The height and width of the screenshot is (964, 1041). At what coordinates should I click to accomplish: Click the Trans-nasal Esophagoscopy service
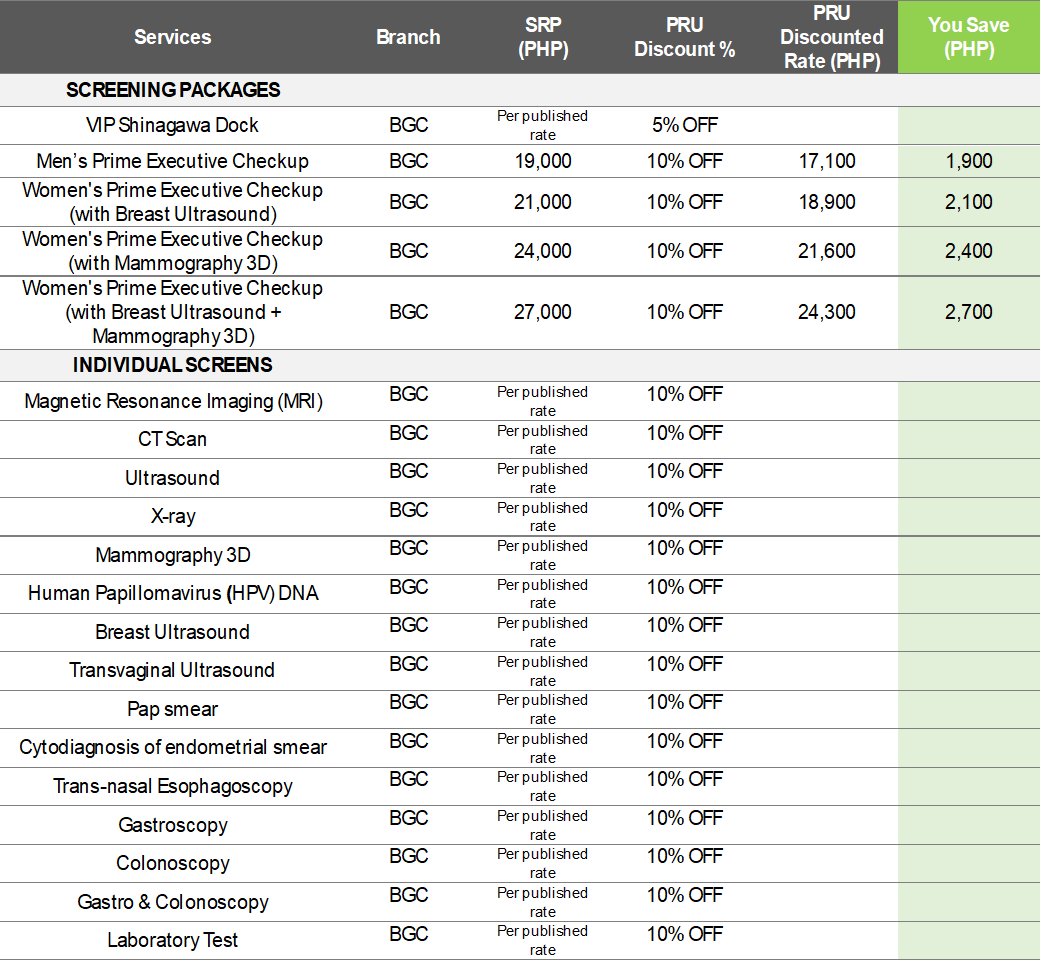[x=173, y=786]
